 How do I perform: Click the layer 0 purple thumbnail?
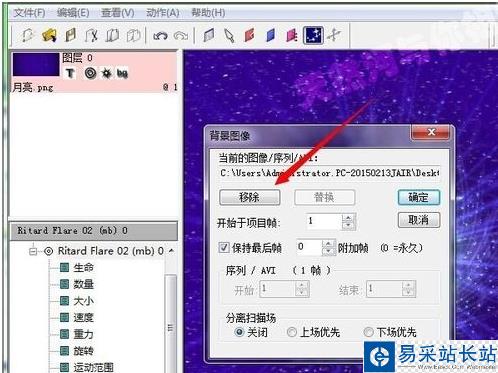coord(36,64)
